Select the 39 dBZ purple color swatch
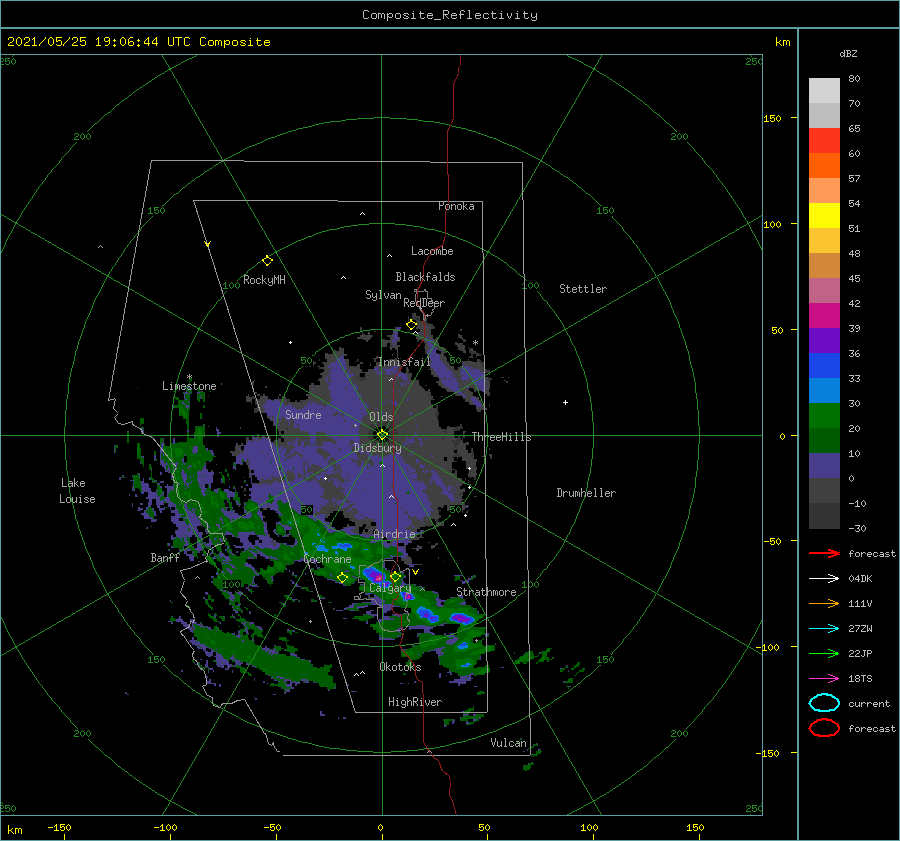 pyautogui.click(x=824, y=340)
